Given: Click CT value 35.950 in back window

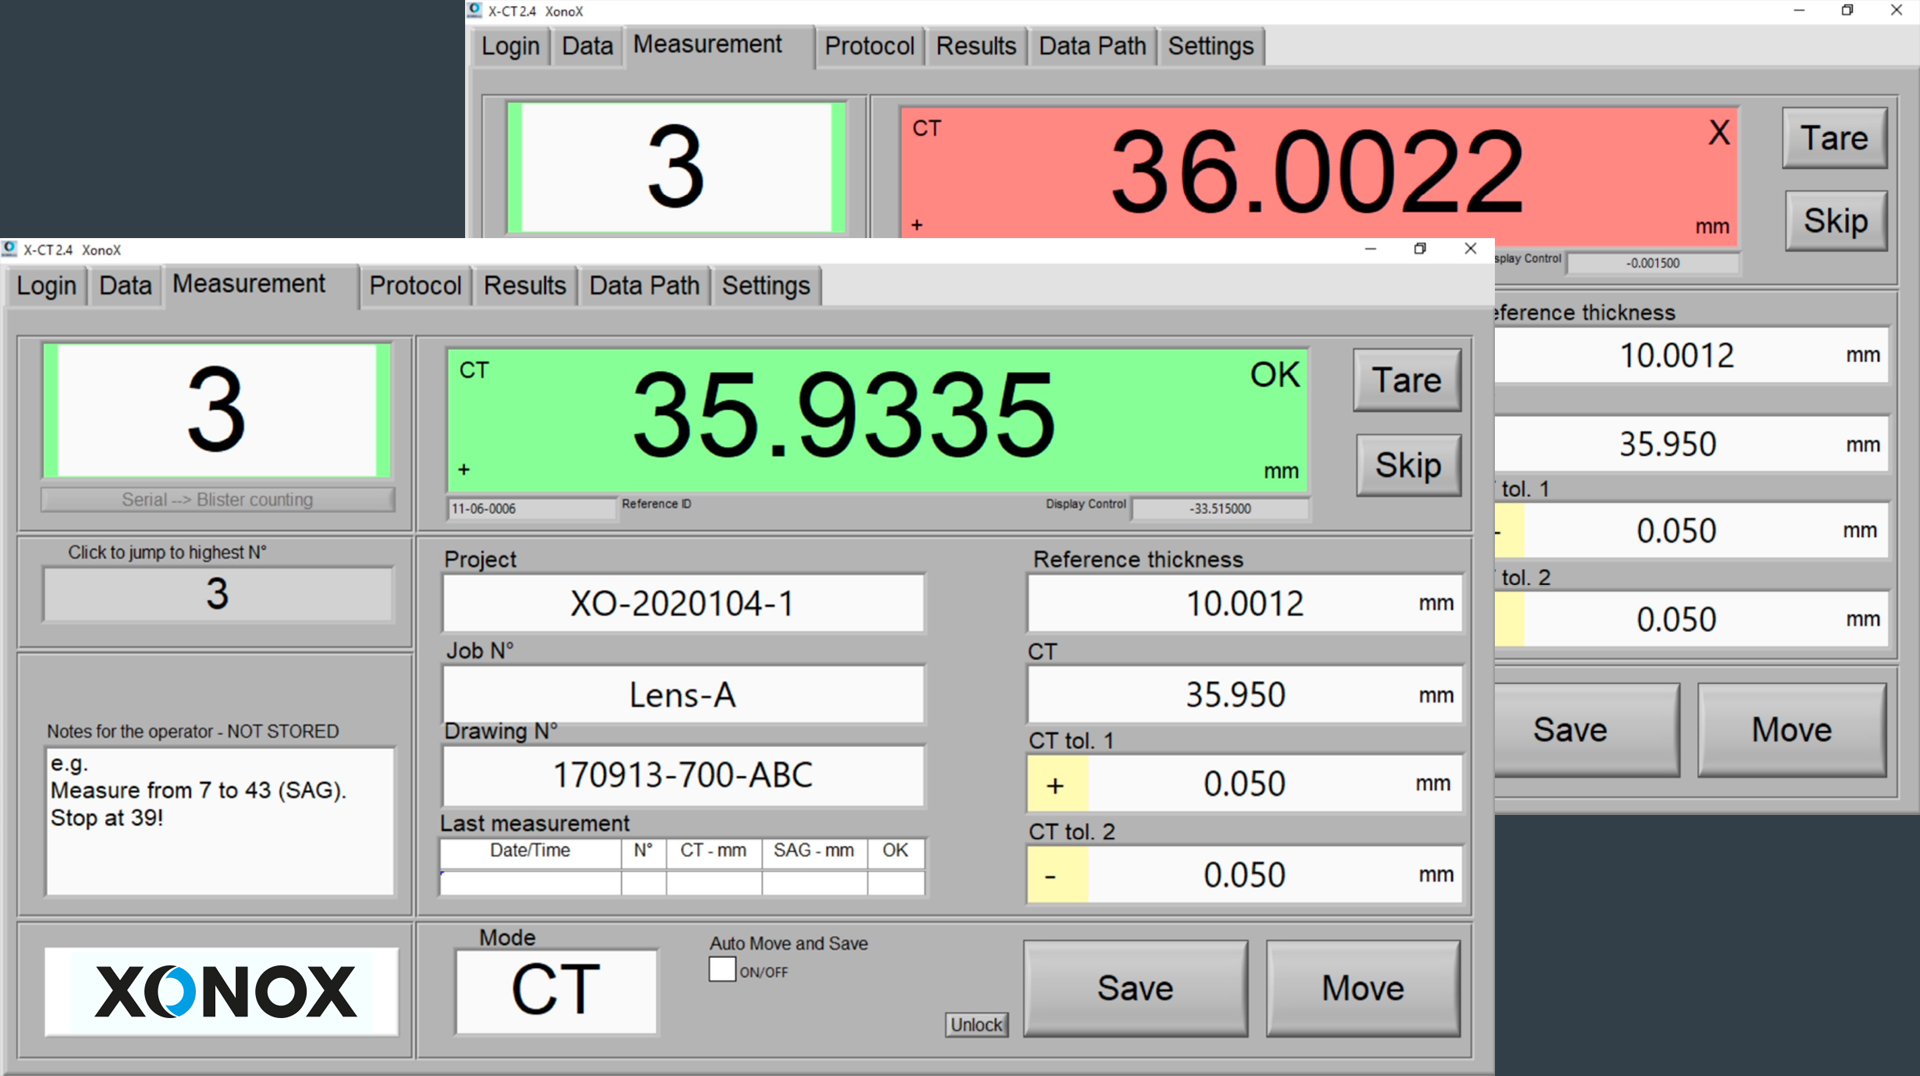Looking at the screenshot, I should tap(1691, 444).
